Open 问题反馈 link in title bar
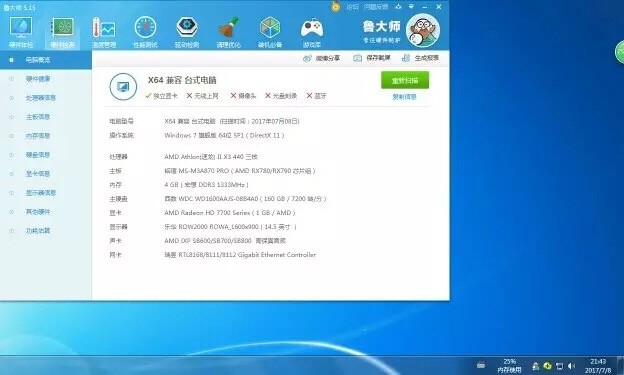 point(376,7)
